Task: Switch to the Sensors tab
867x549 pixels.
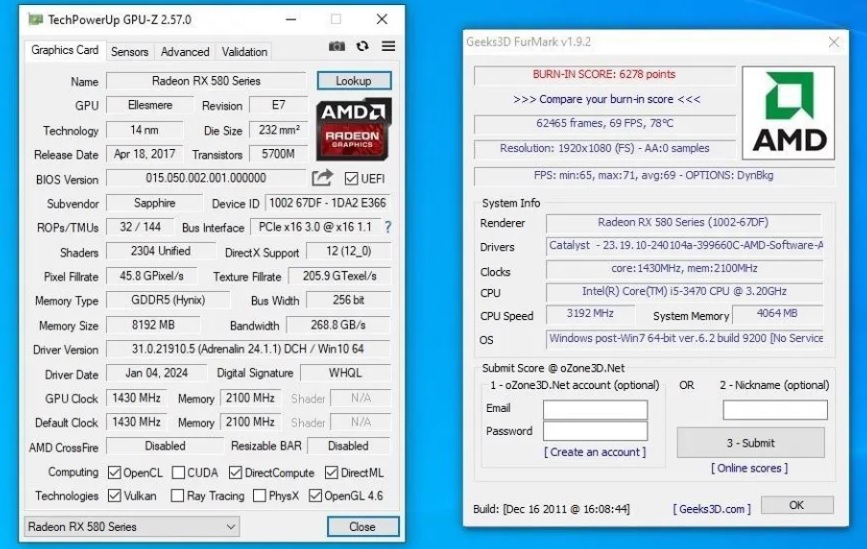Action: coord(129,52)
